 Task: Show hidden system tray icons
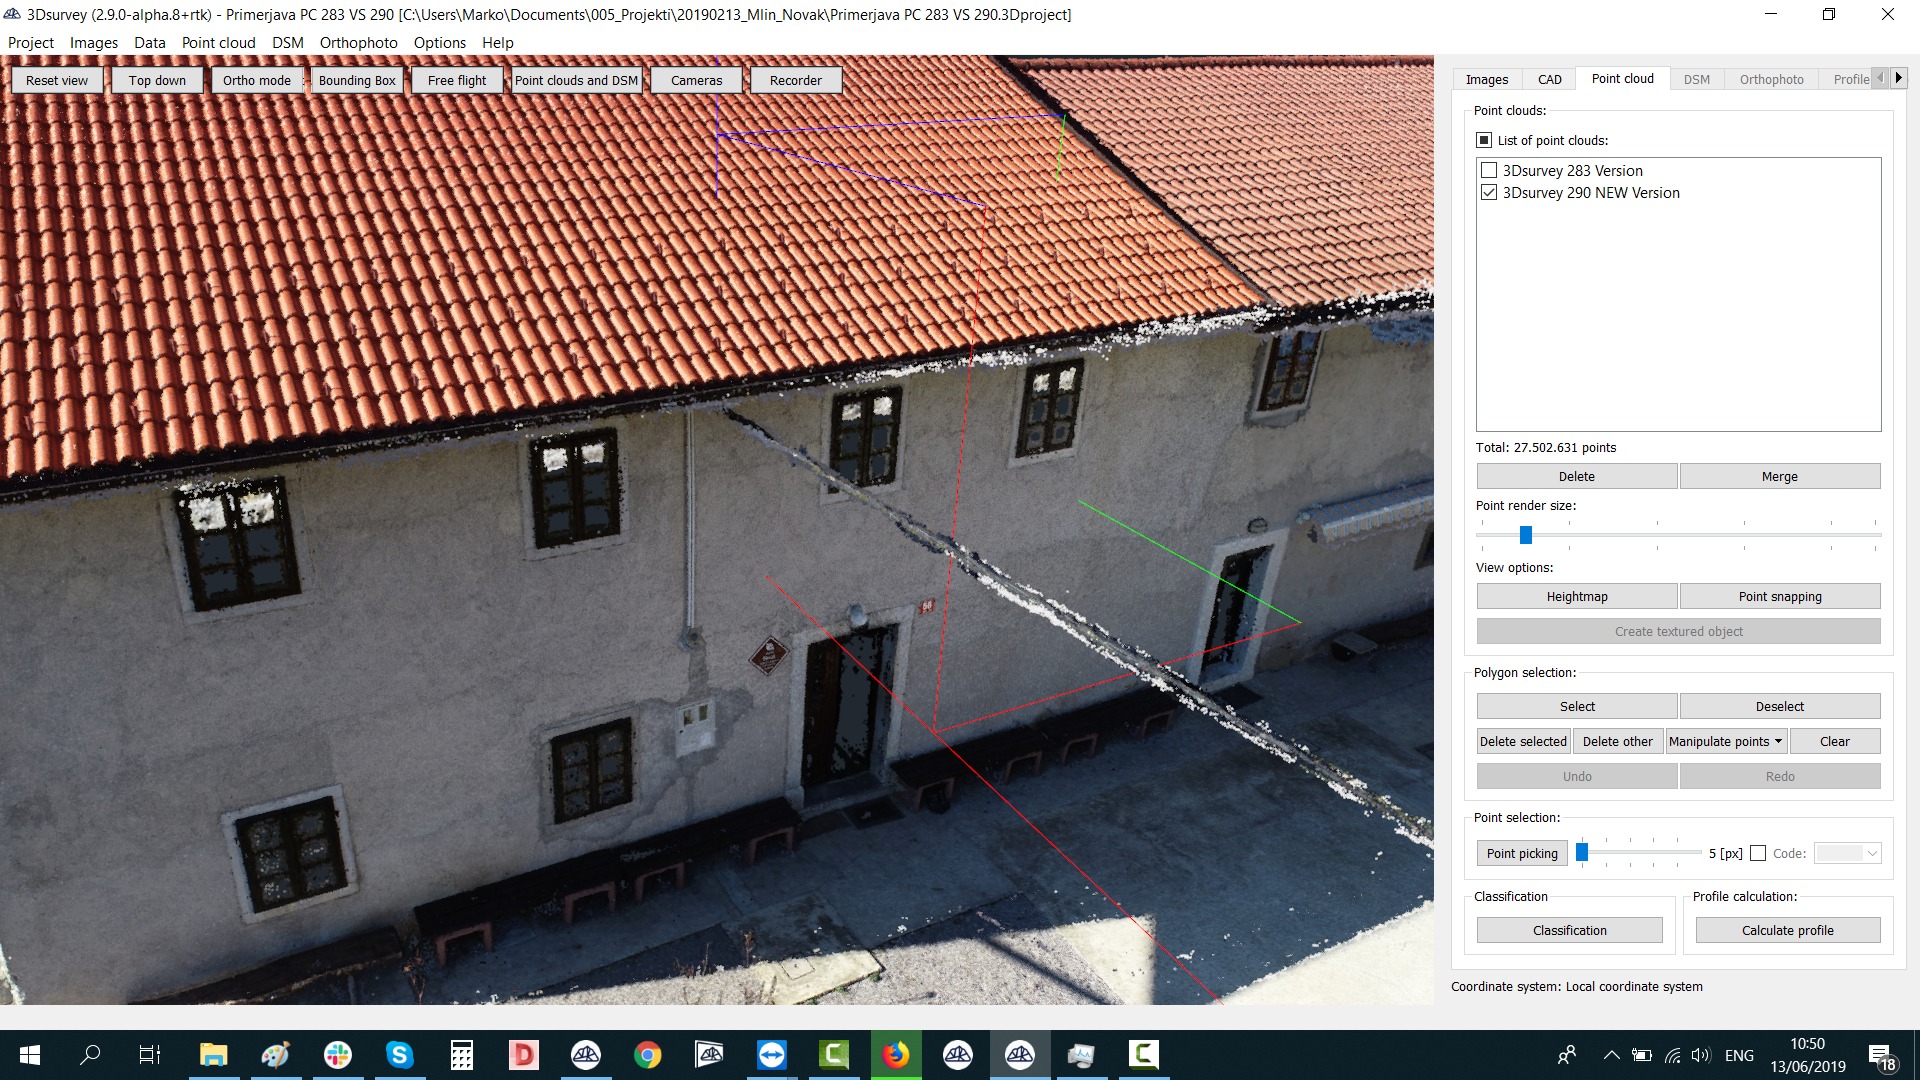[1611, 1055]
